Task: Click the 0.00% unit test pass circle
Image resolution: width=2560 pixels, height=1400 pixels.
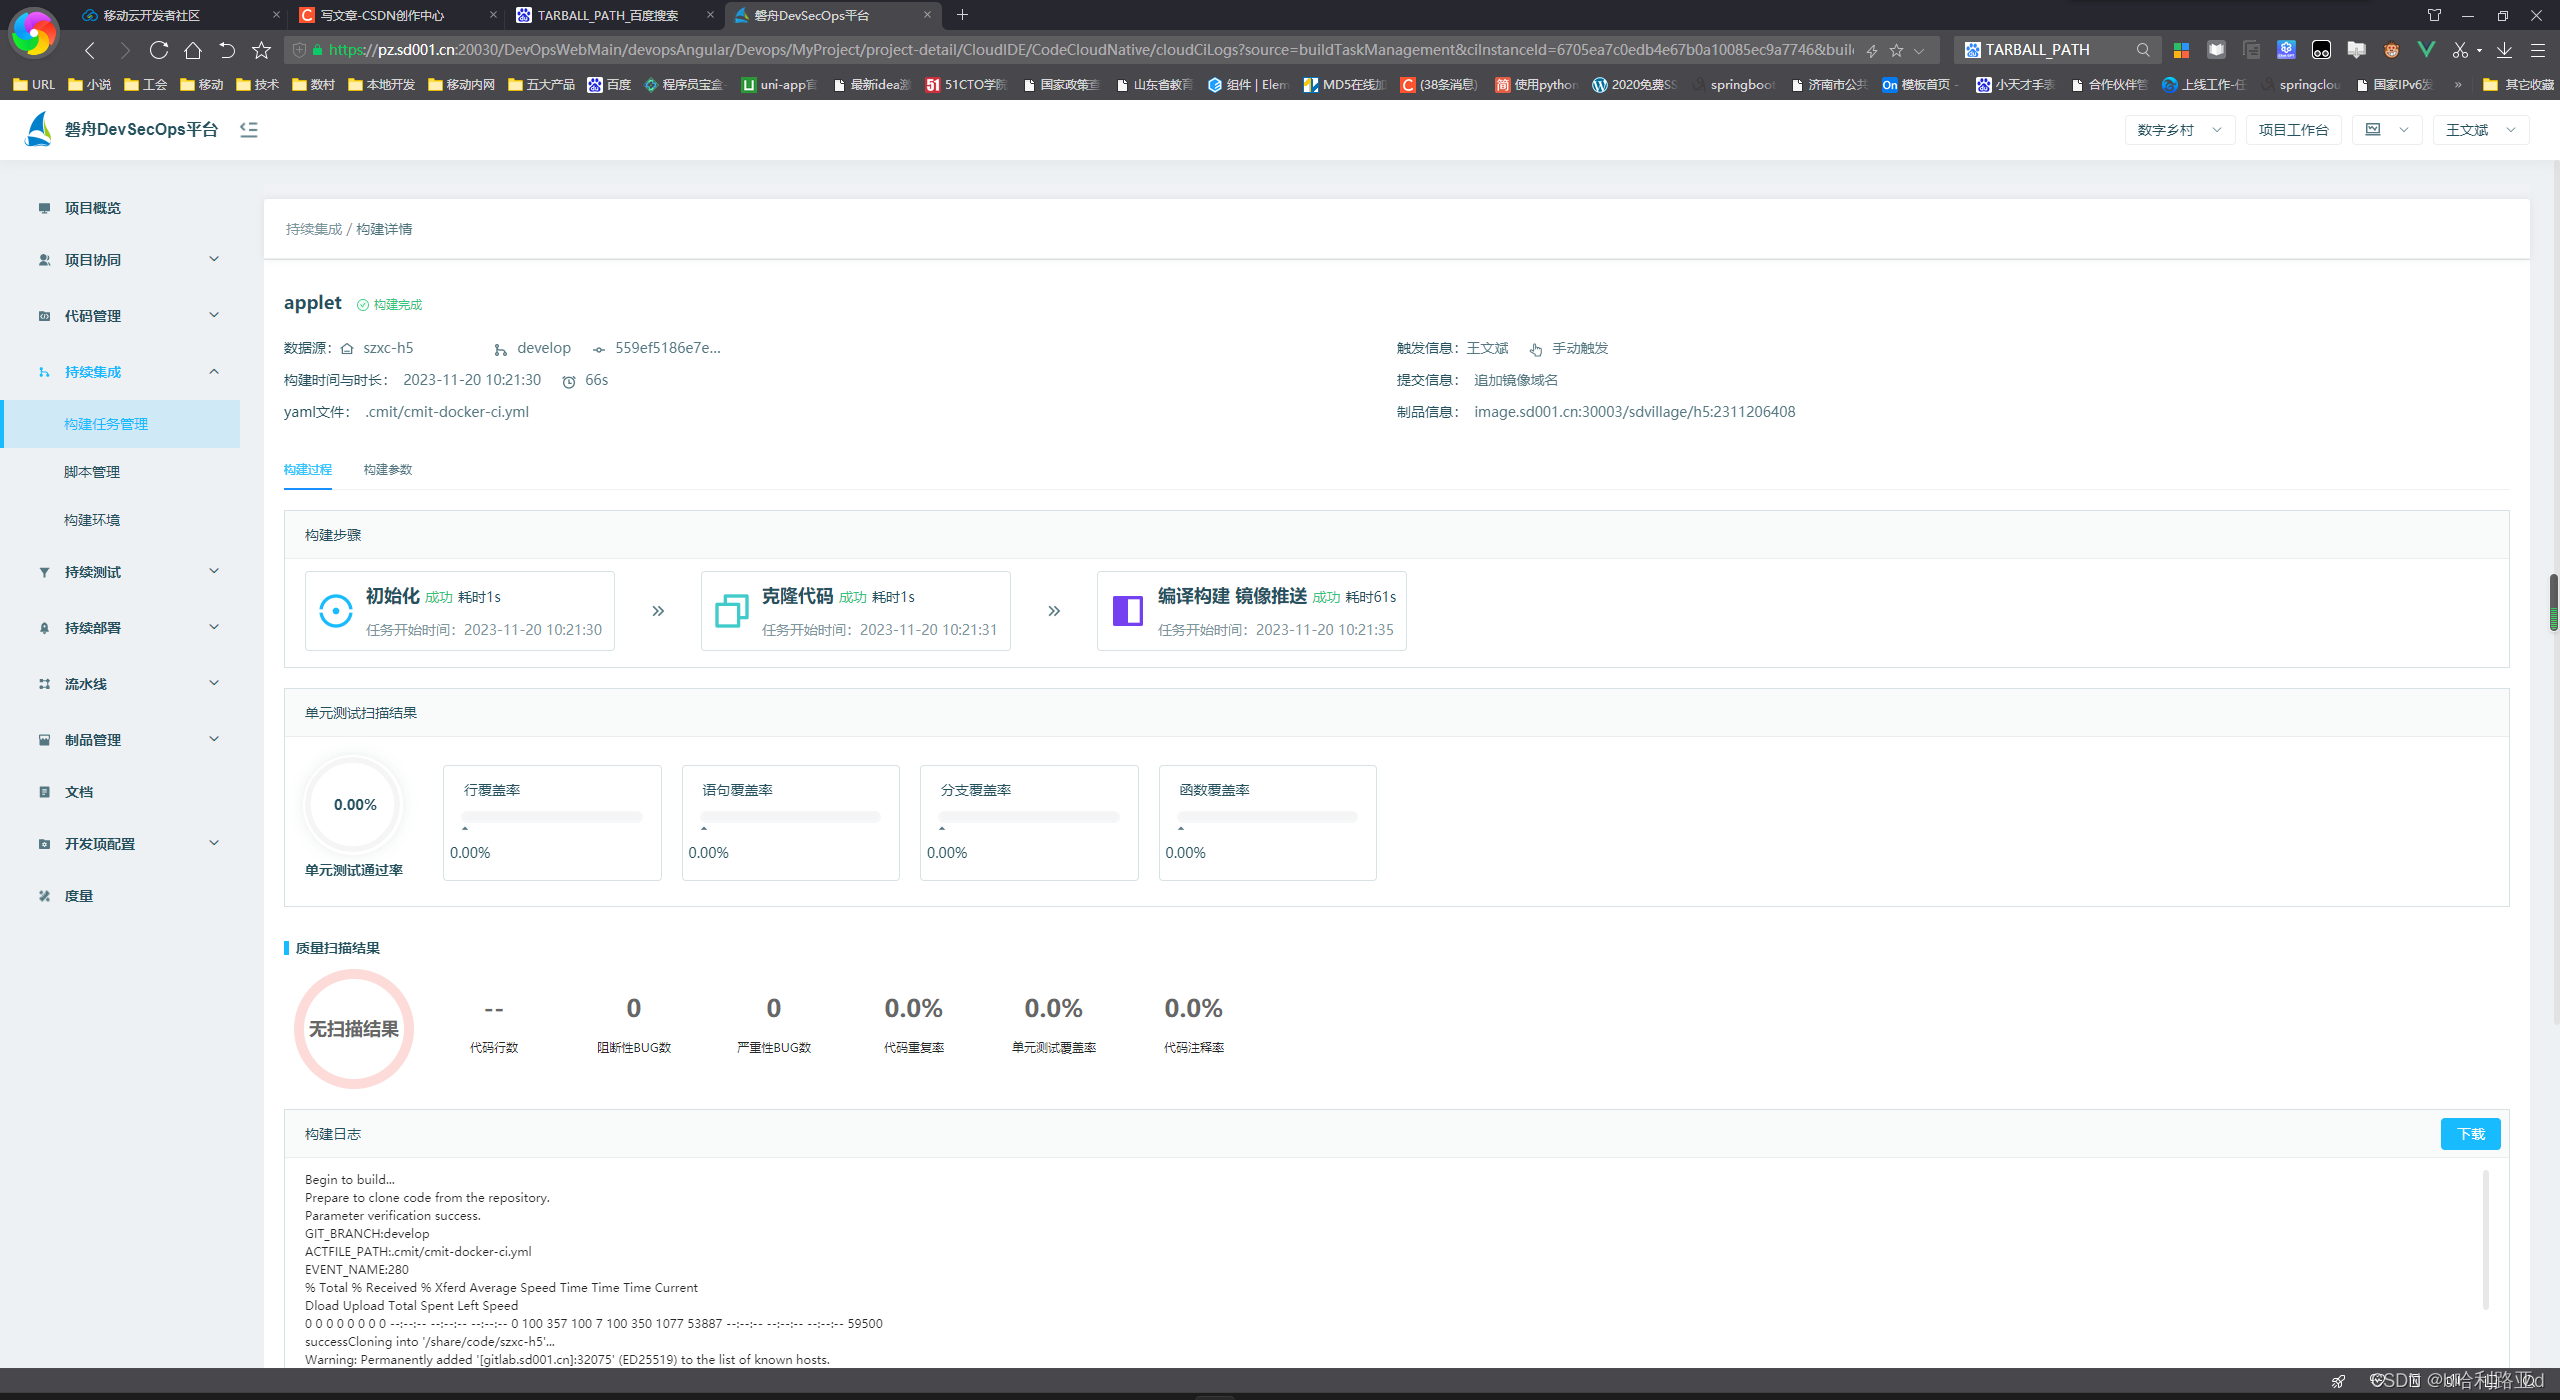Action: 355,805
